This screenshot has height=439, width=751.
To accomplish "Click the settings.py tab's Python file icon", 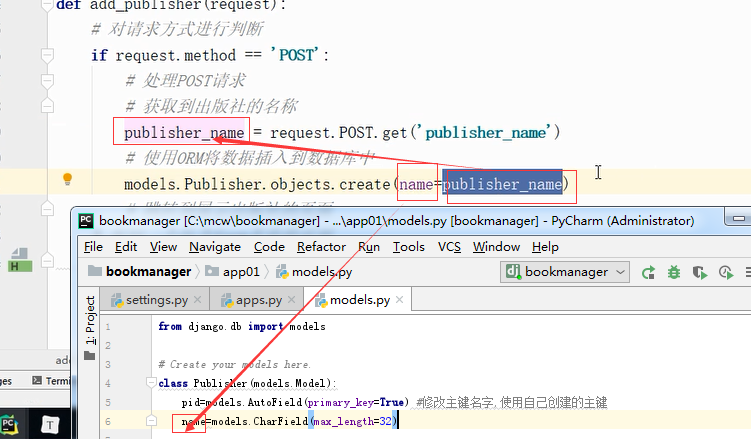I will [x=117, y=300].
